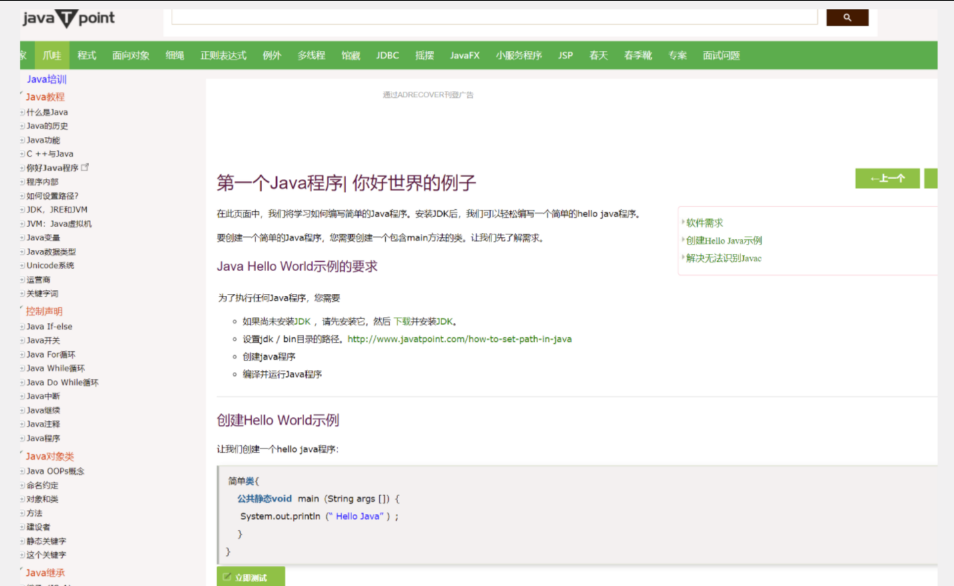Jump to 软件需求 section link
Screen dimensions: 954x586
point(705,223)
